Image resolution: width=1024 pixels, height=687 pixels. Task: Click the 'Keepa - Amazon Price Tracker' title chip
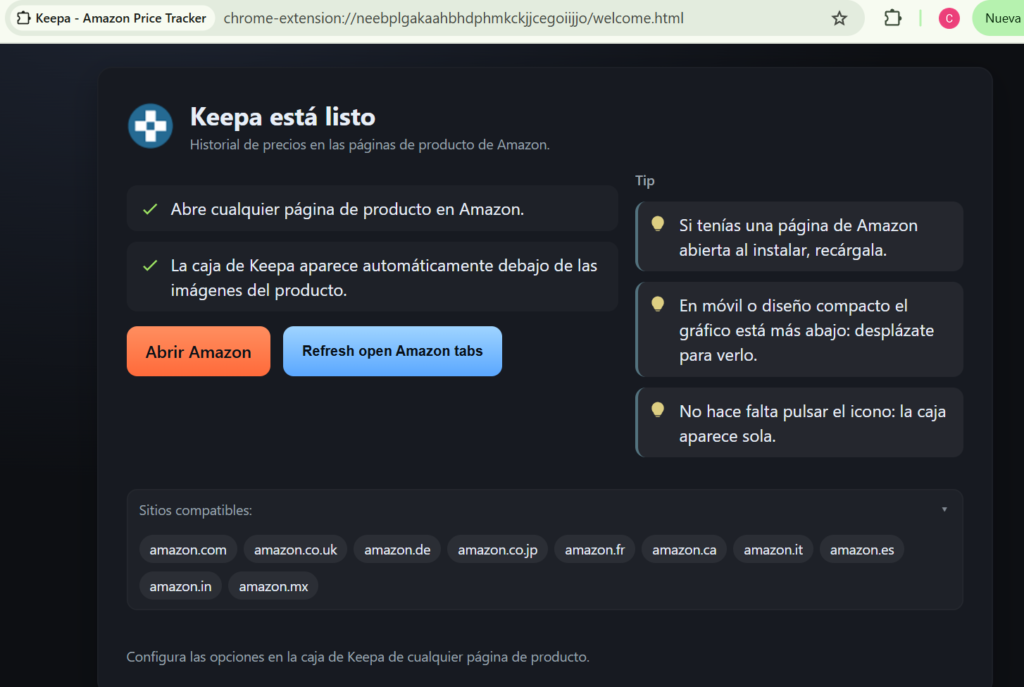coord(112,18)
